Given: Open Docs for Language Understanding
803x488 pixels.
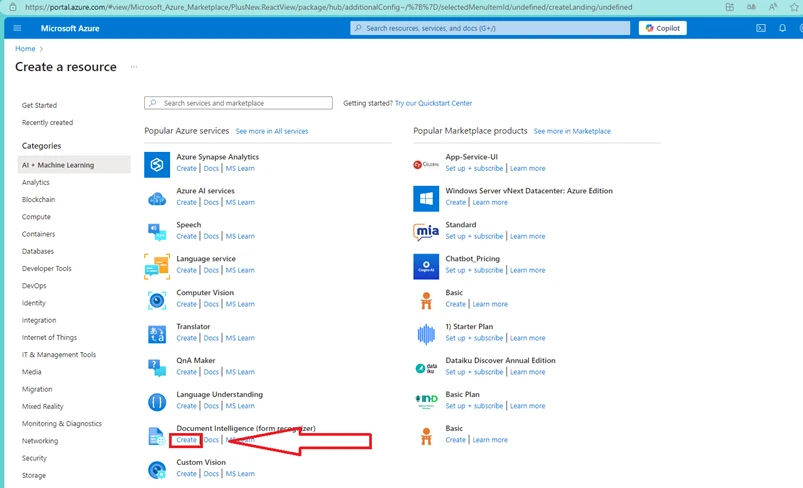Looking at the screenshot, I should pyautogui.click(x=211, y=406).
